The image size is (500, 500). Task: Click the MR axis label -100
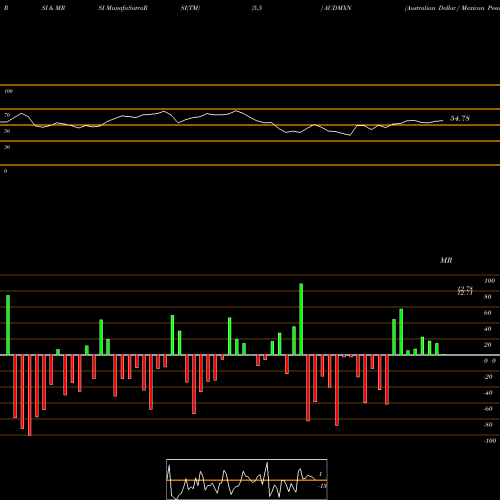(x=490, y=441)
